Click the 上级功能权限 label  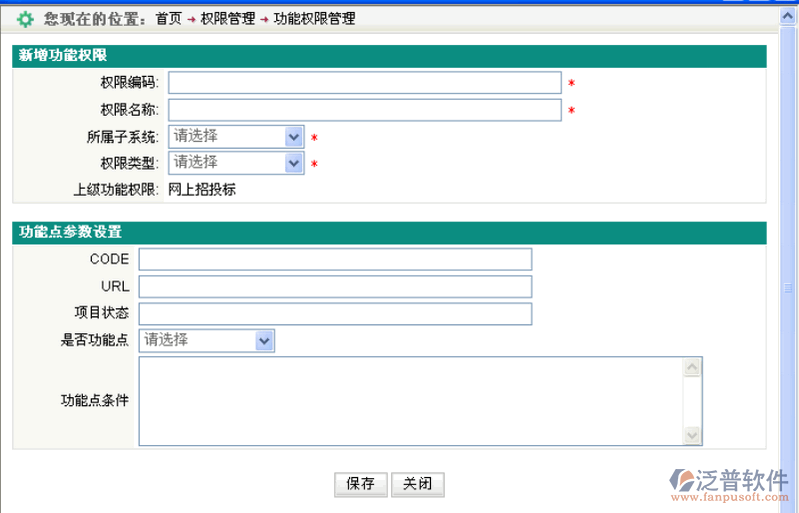point(116,190)
